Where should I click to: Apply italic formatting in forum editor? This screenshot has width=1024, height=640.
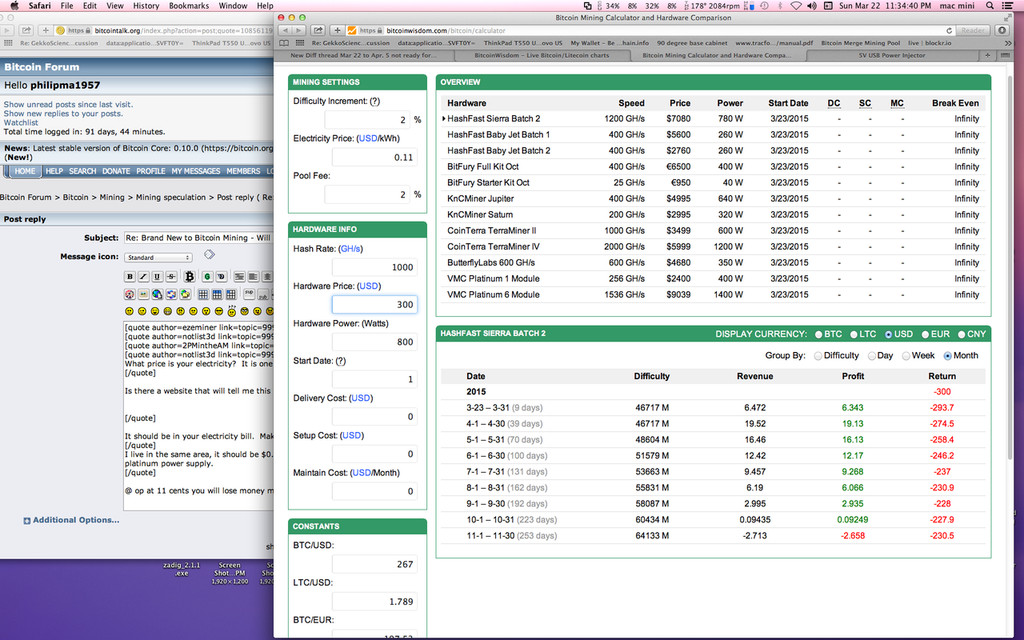143,277
